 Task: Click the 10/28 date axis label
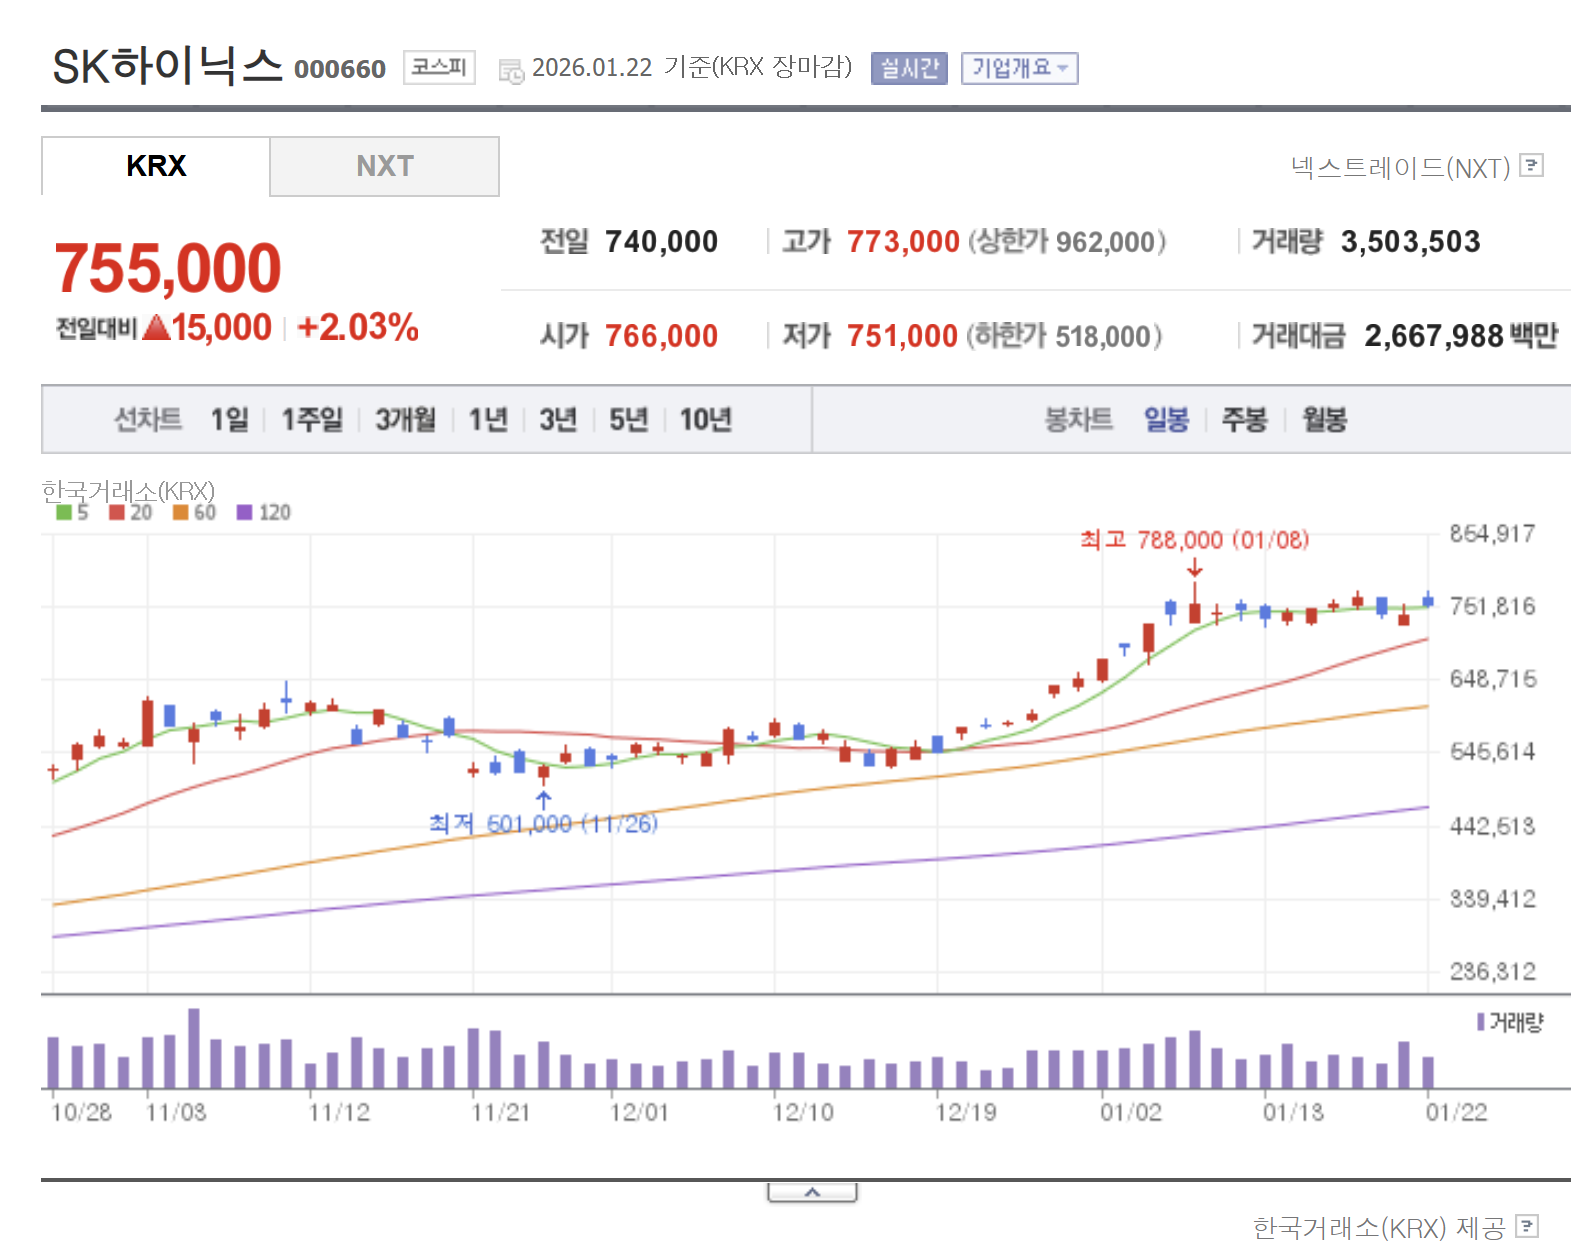pyautogui.click(x=82, y=1112)
